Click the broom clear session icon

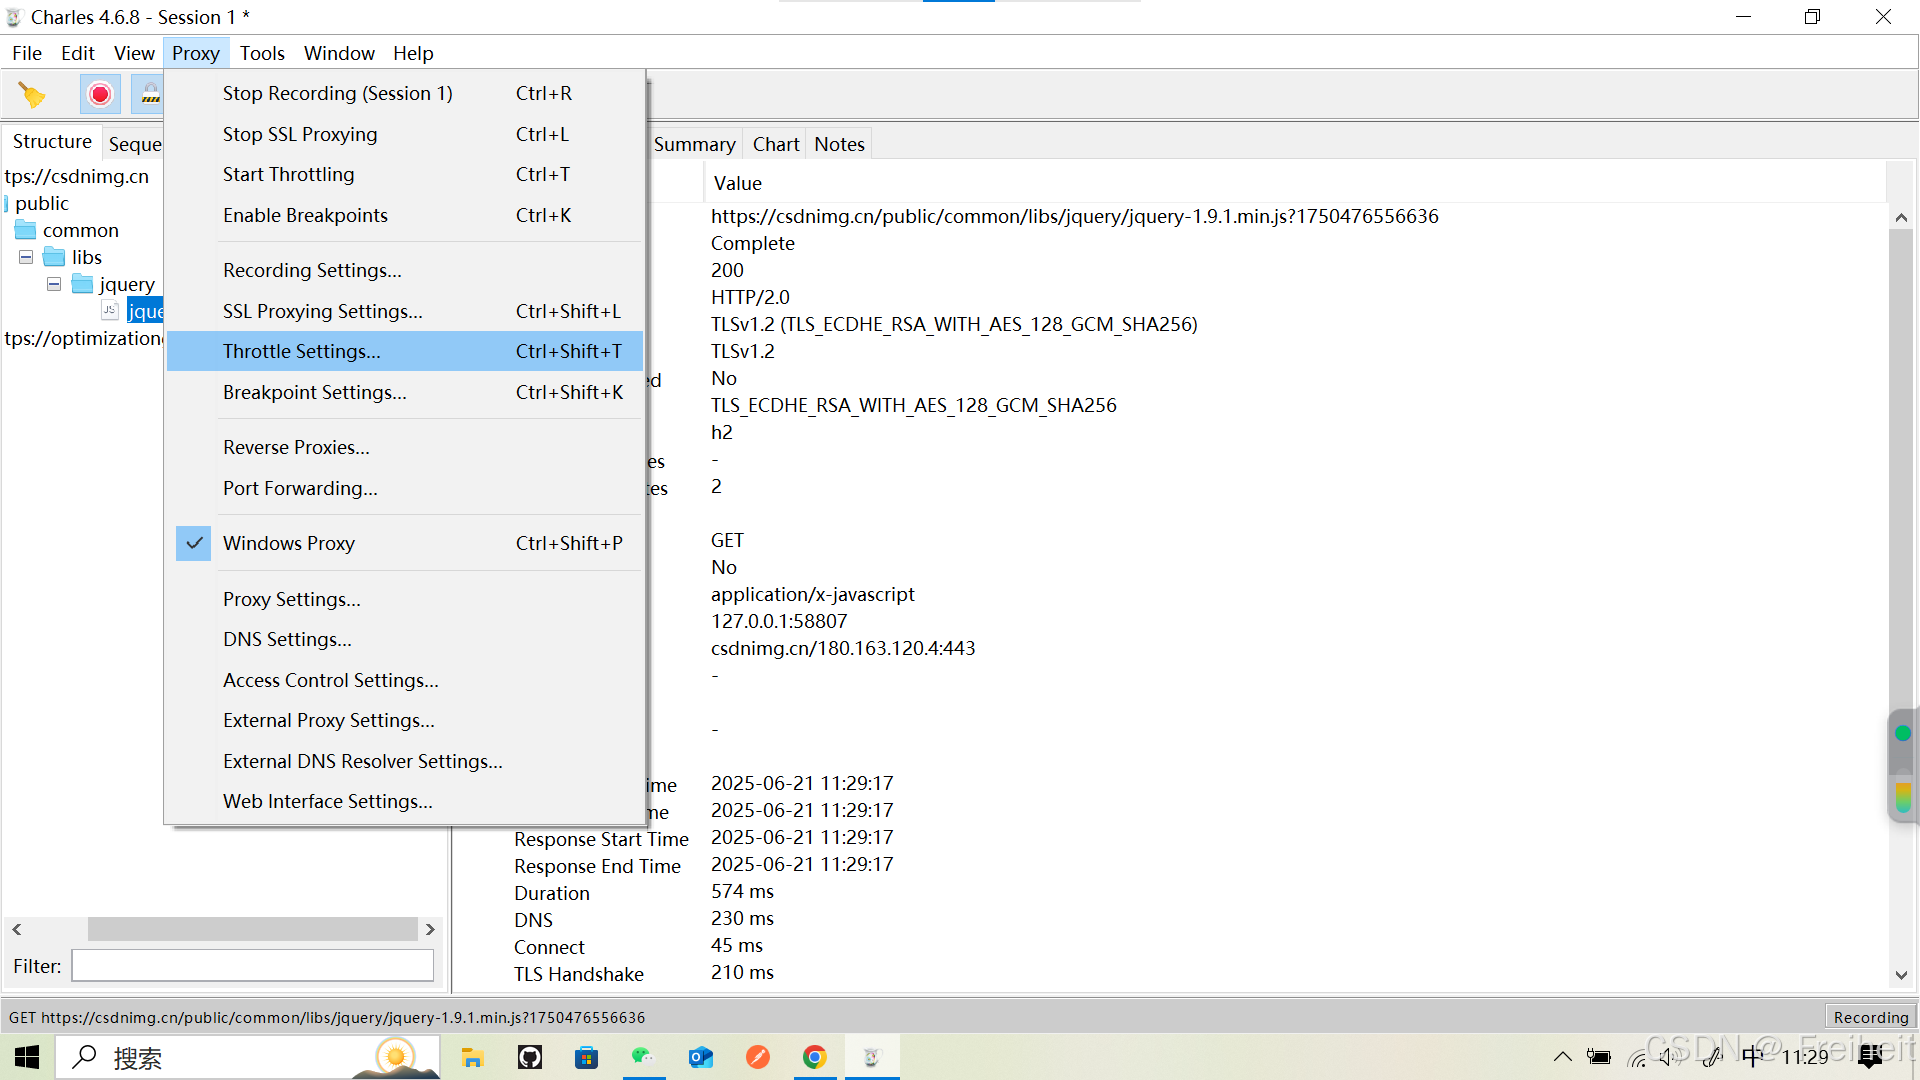click(32, 95)
